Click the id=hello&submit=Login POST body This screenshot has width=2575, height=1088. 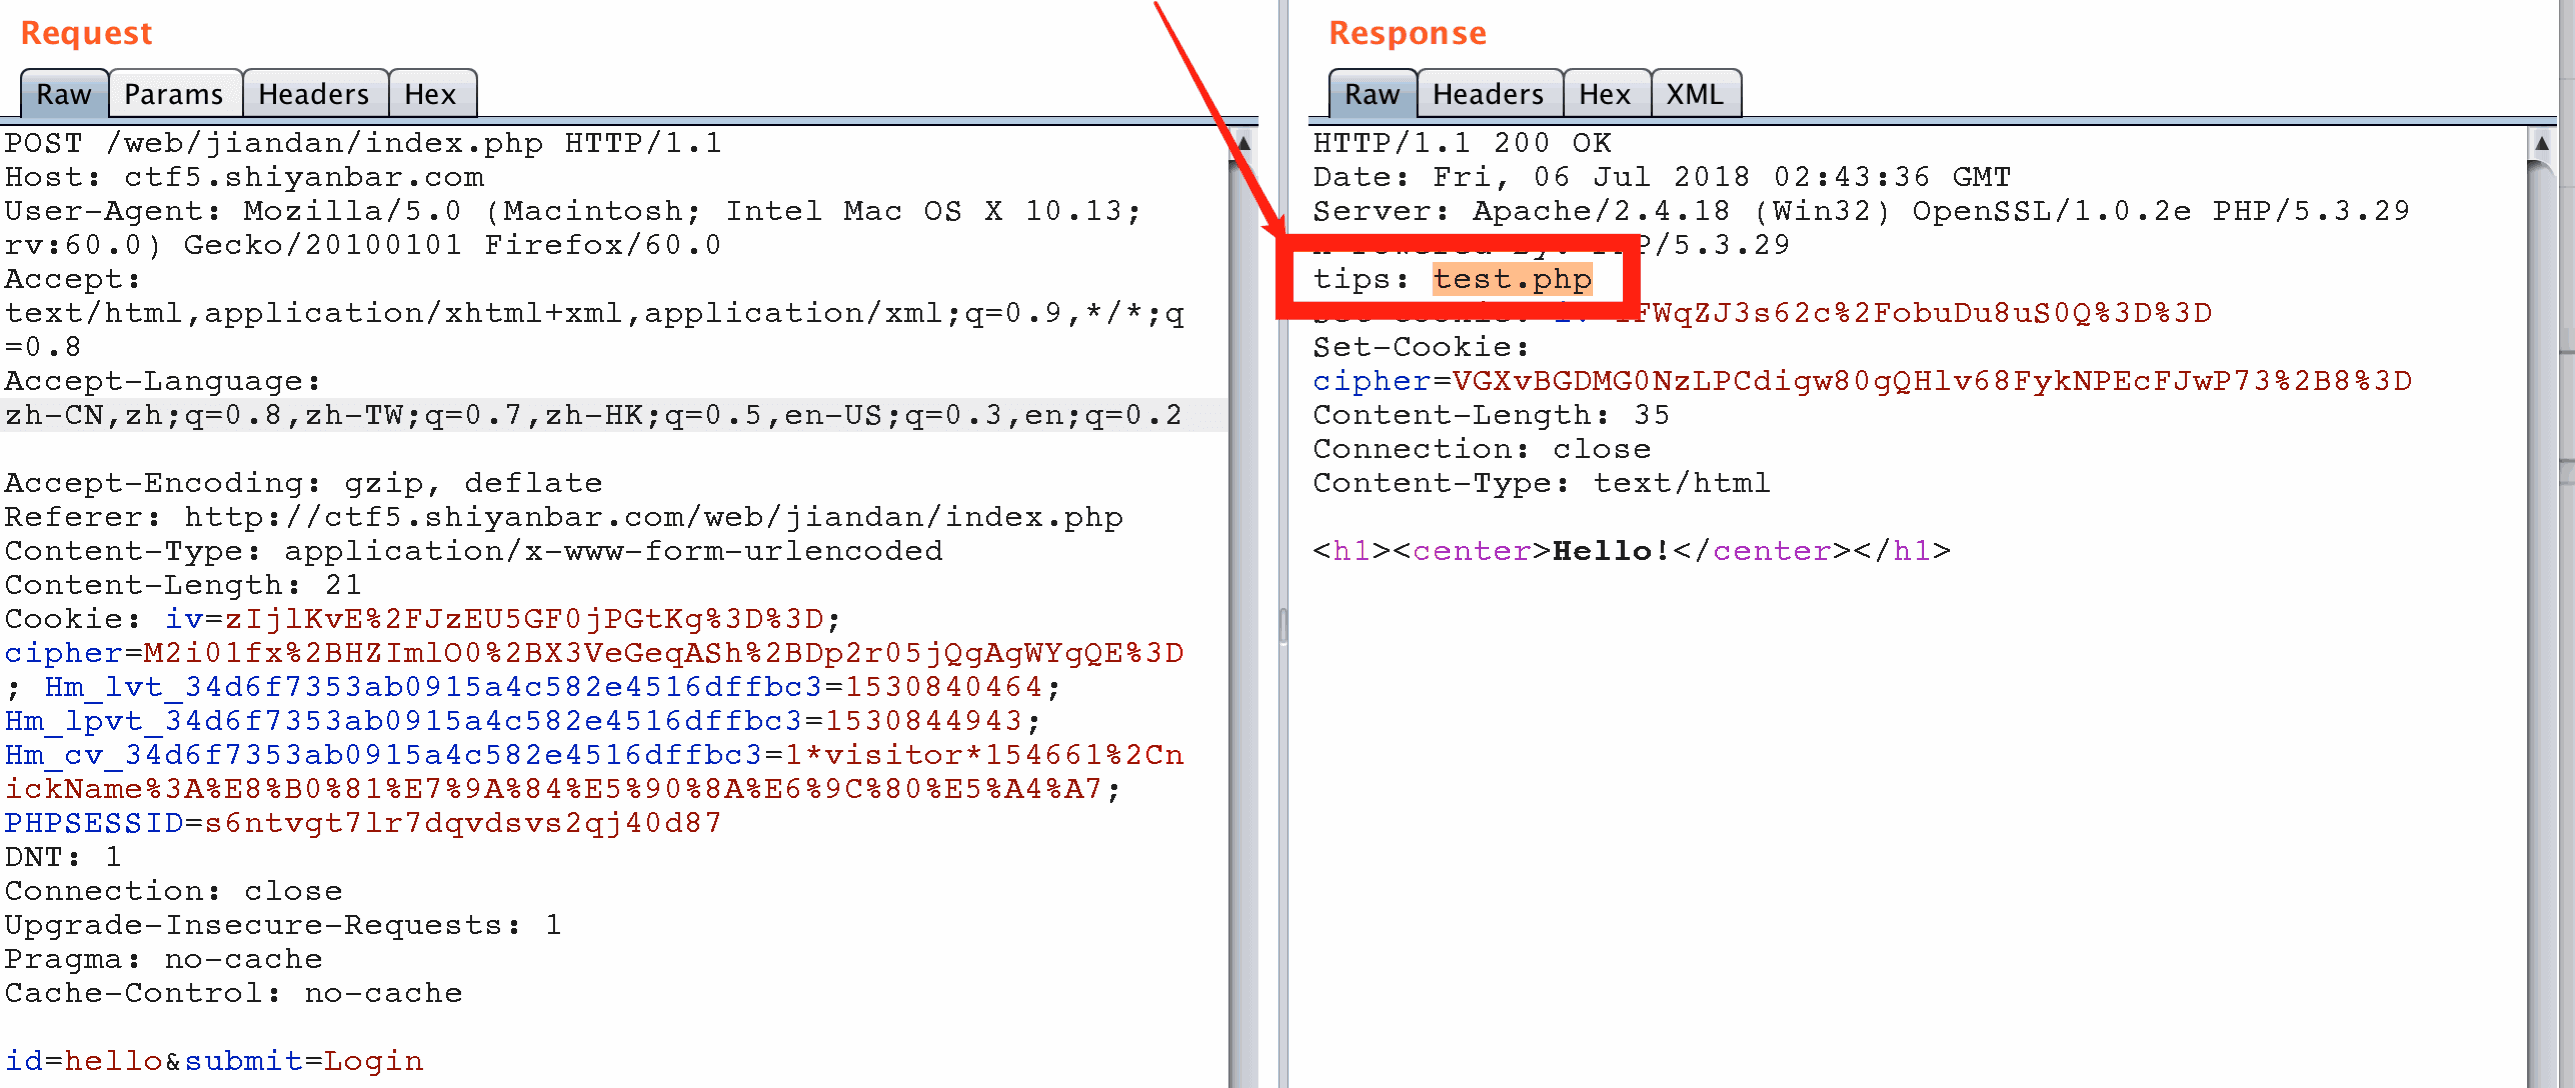pos(213,1061)
